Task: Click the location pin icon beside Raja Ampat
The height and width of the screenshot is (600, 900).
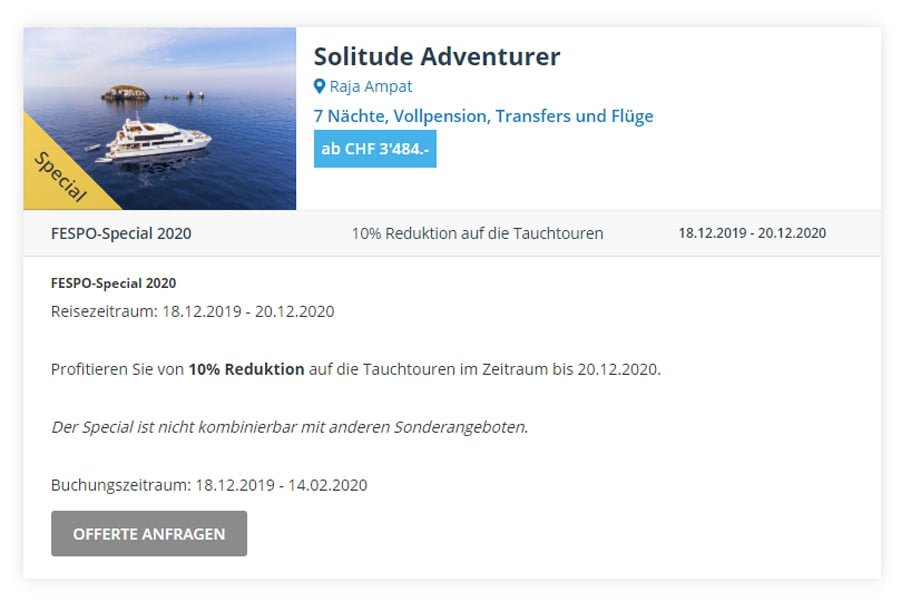Action: pos(320,87)
